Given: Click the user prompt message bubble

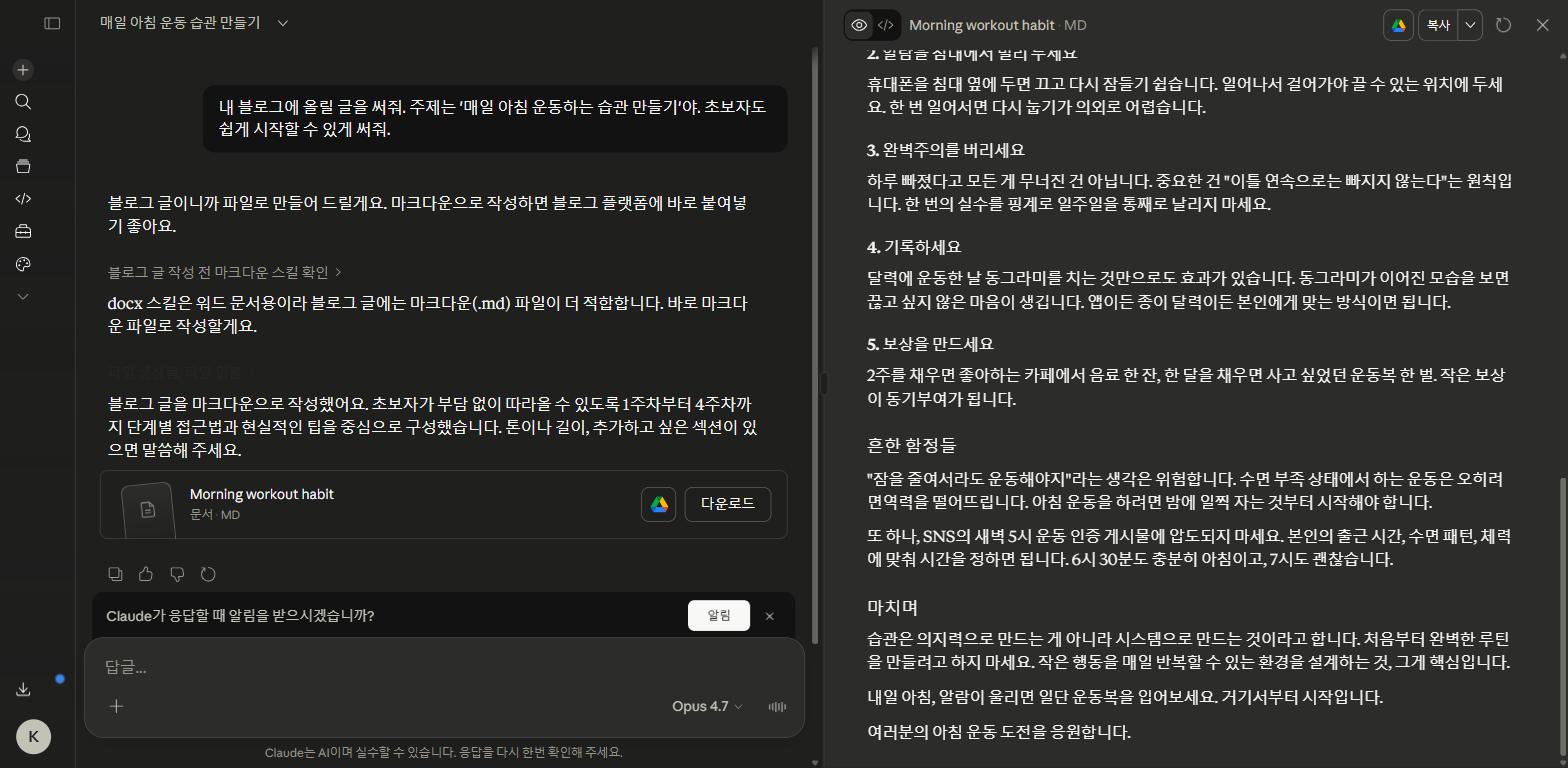Looking at the screenshot, I should coord(495,118).
